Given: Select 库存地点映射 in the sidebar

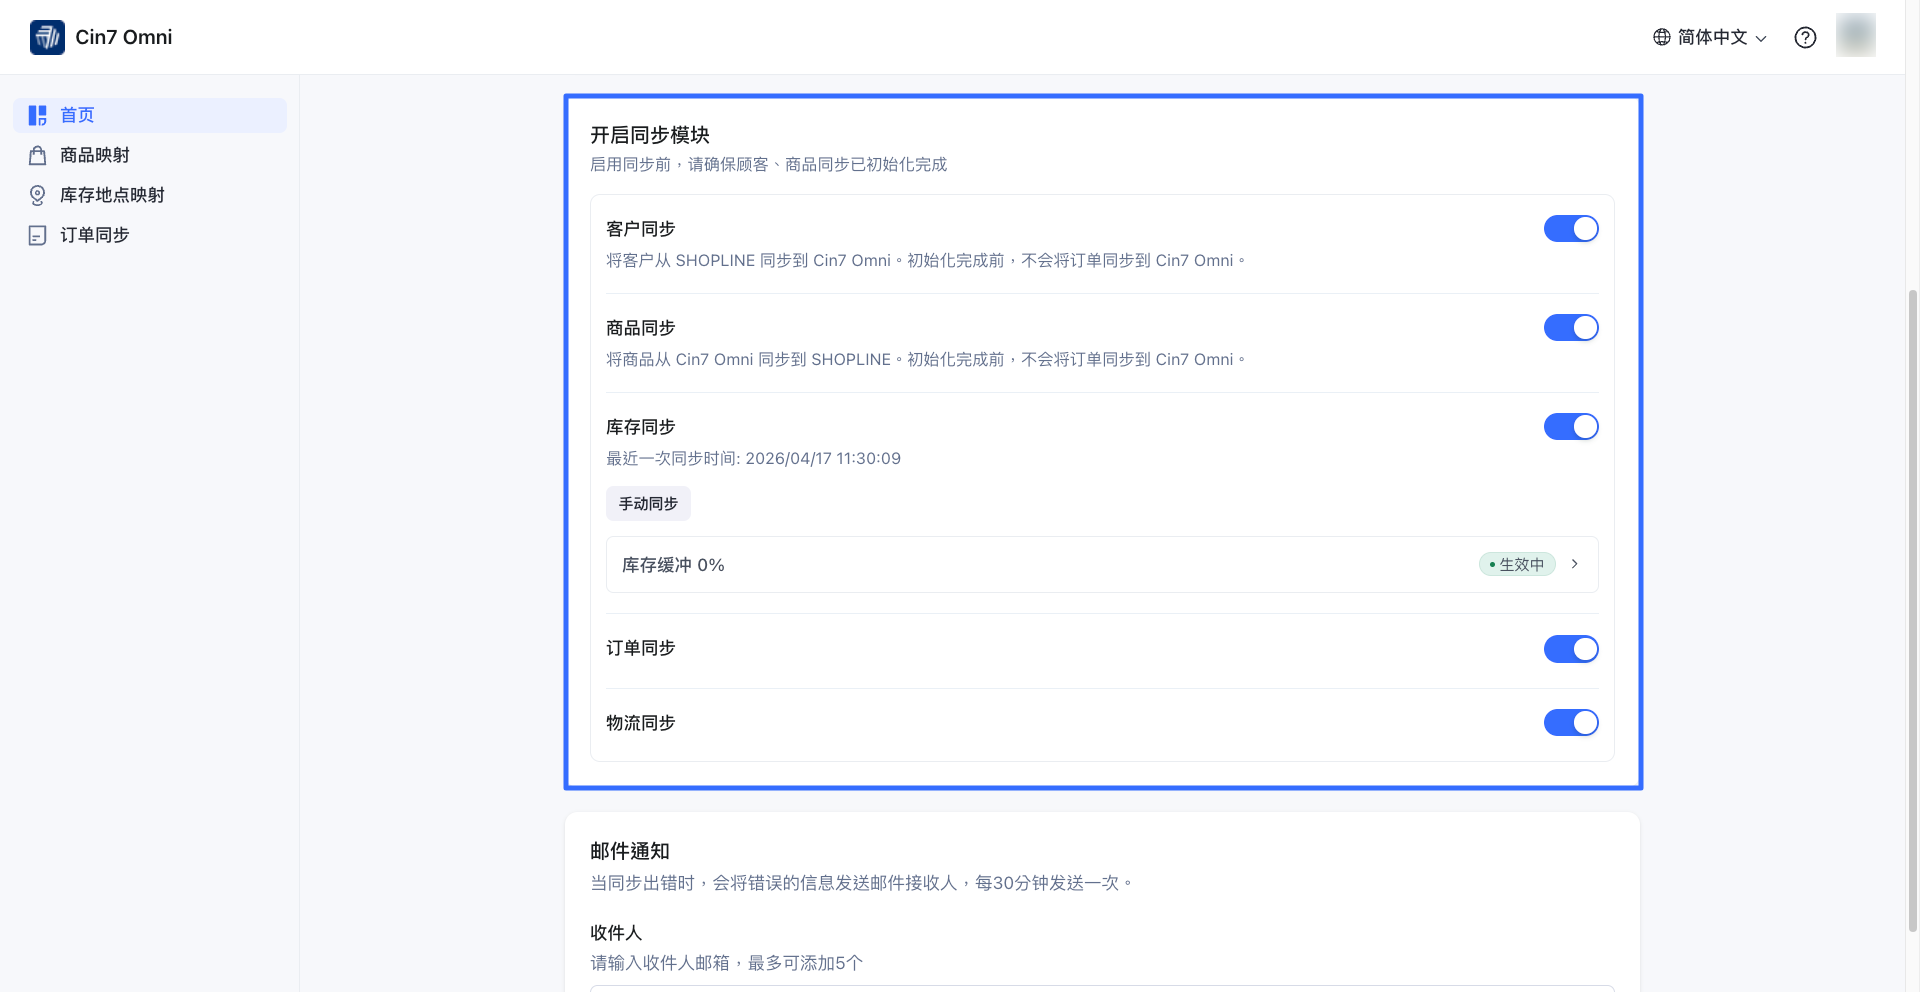Looking at the screenshot, I should [150, 195].
